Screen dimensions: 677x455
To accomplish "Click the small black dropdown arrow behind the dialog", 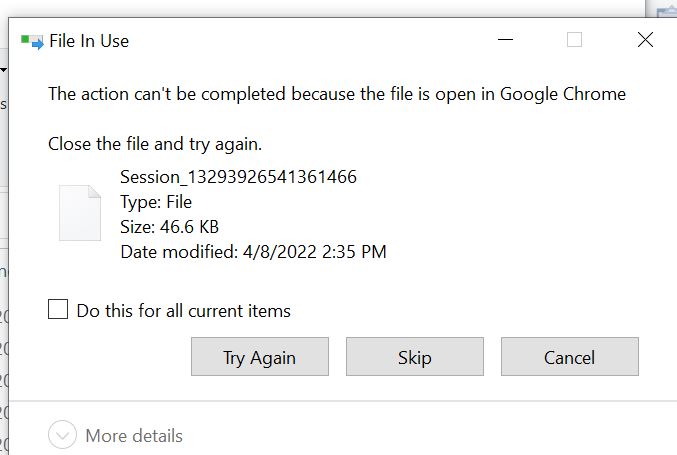I will (3, 69).
